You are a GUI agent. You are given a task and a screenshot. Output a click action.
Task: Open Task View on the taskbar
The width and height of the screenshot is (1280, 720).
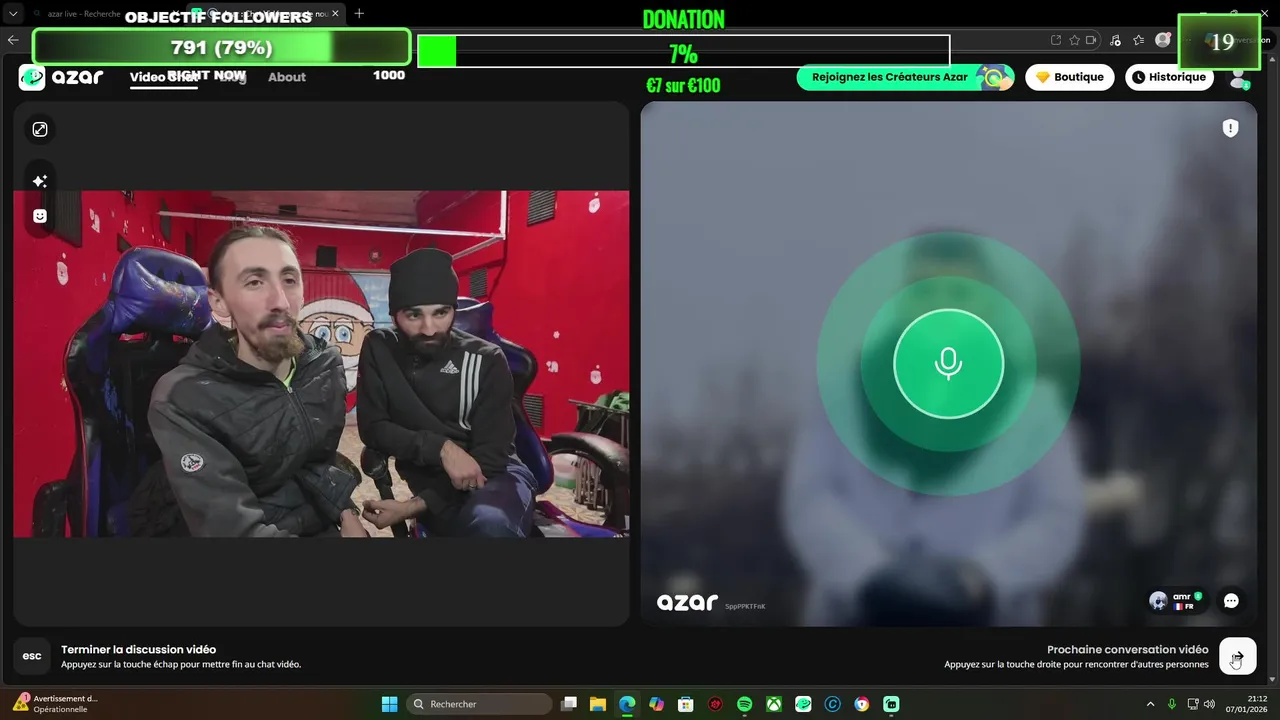coord(569,704)
